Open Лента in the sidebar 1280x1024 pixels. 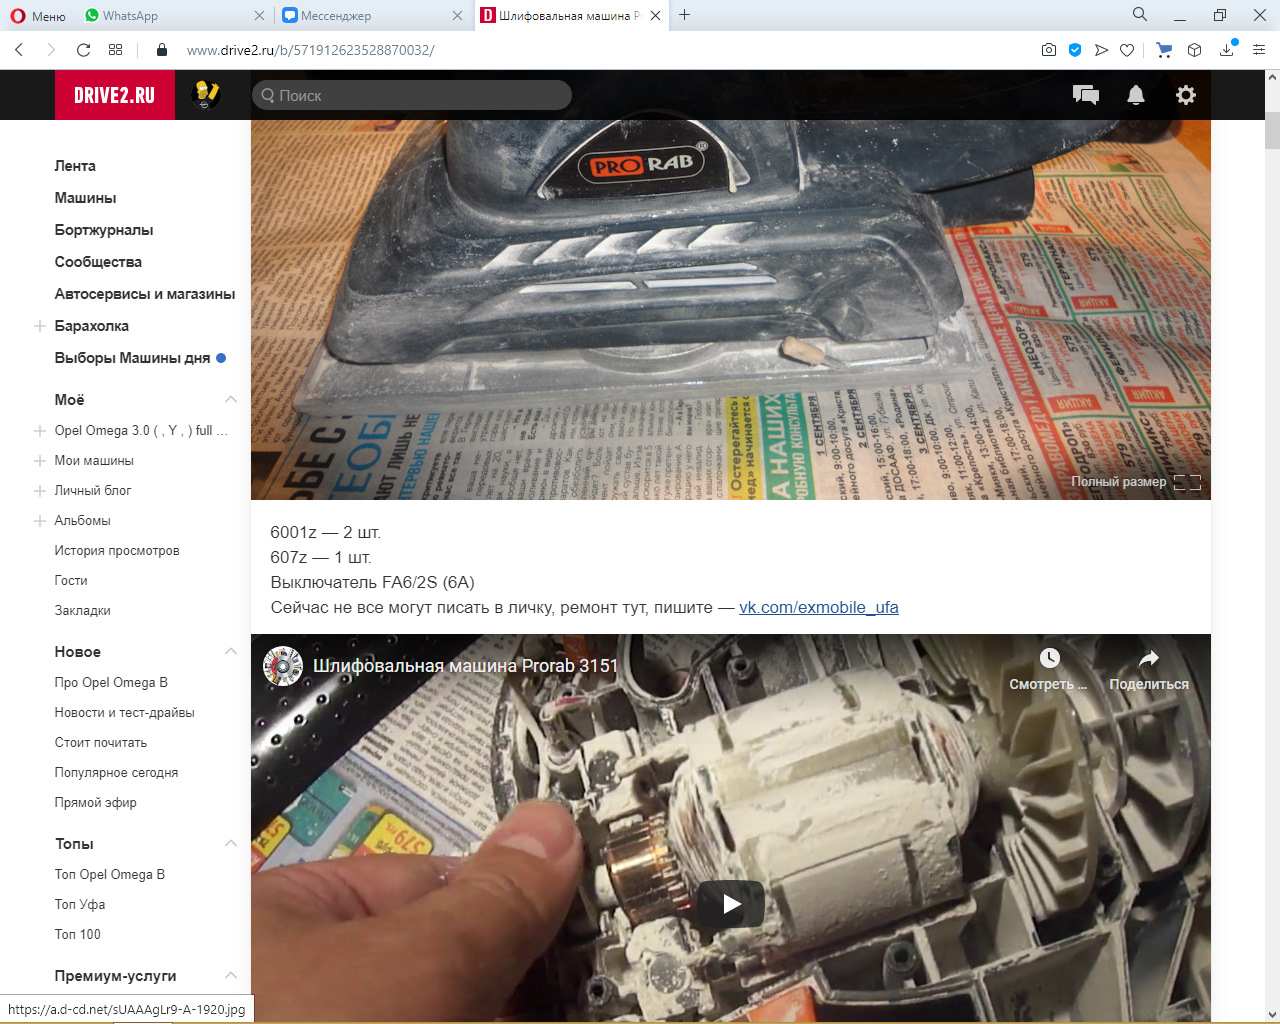[x=75, y=166]
